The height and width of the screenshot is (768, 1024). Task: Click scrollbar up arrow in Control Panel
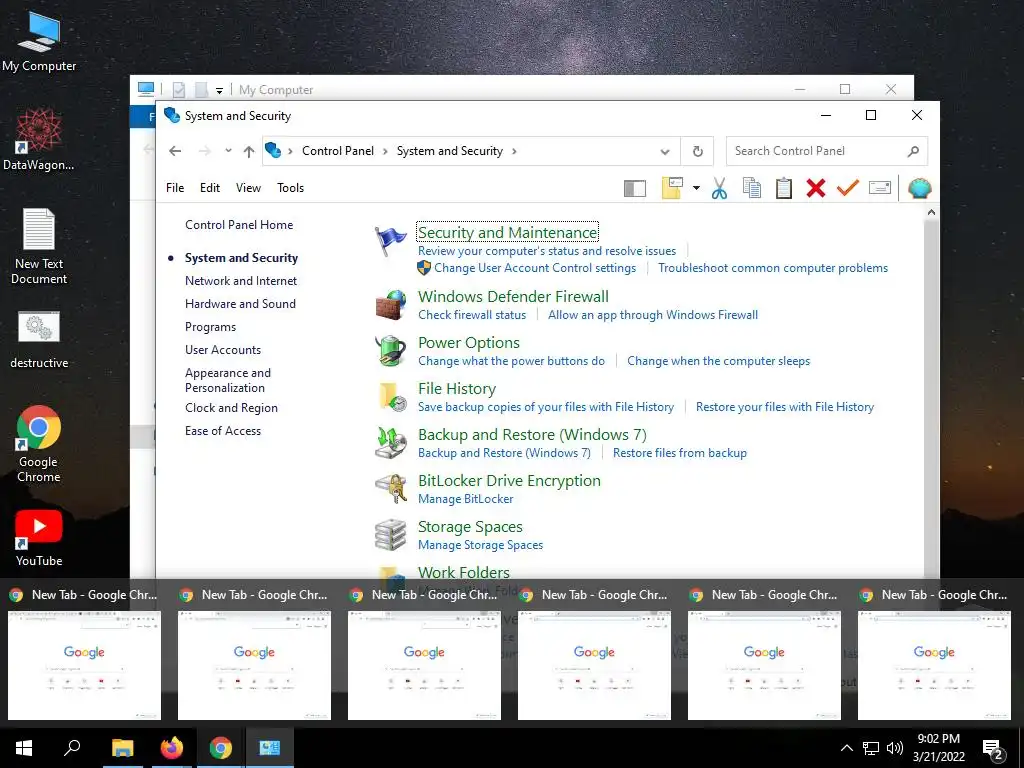point(931,212)
